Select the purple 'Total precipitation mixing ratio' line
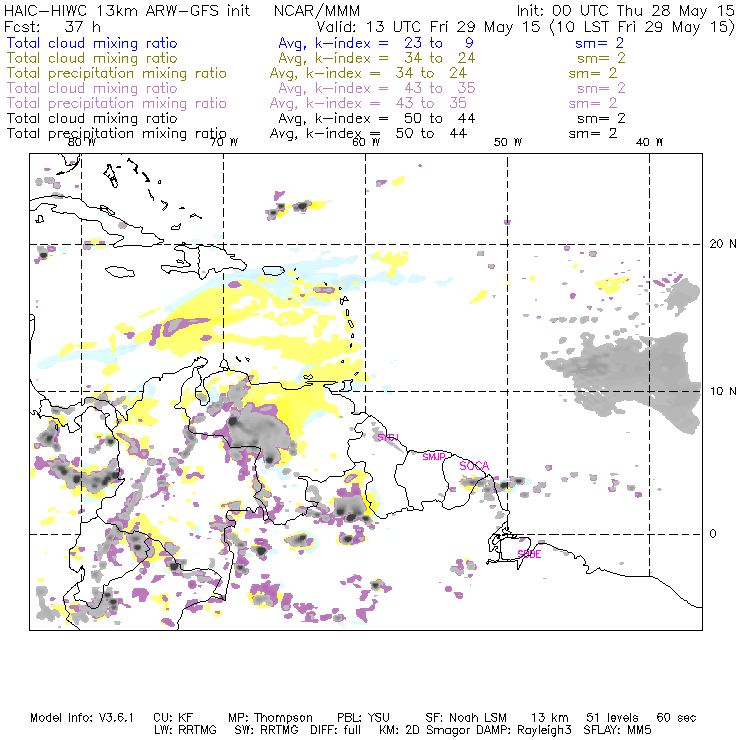740x740 pixels. tap(117, 103)
